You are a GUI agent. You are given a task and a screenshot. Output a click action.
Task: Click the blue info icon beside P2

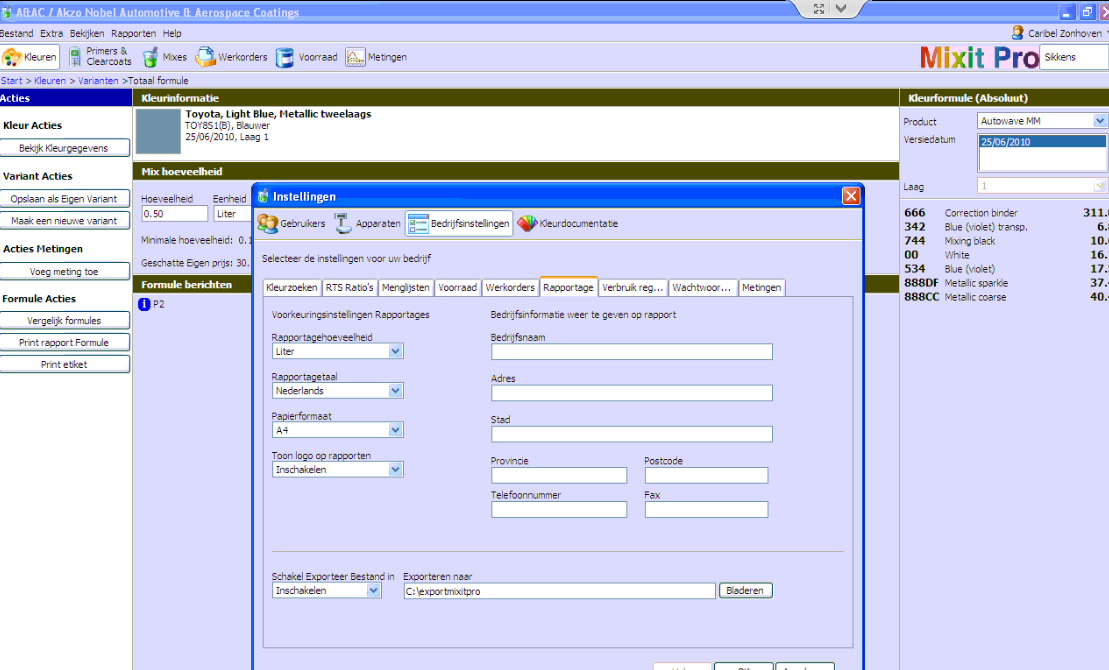144,304
